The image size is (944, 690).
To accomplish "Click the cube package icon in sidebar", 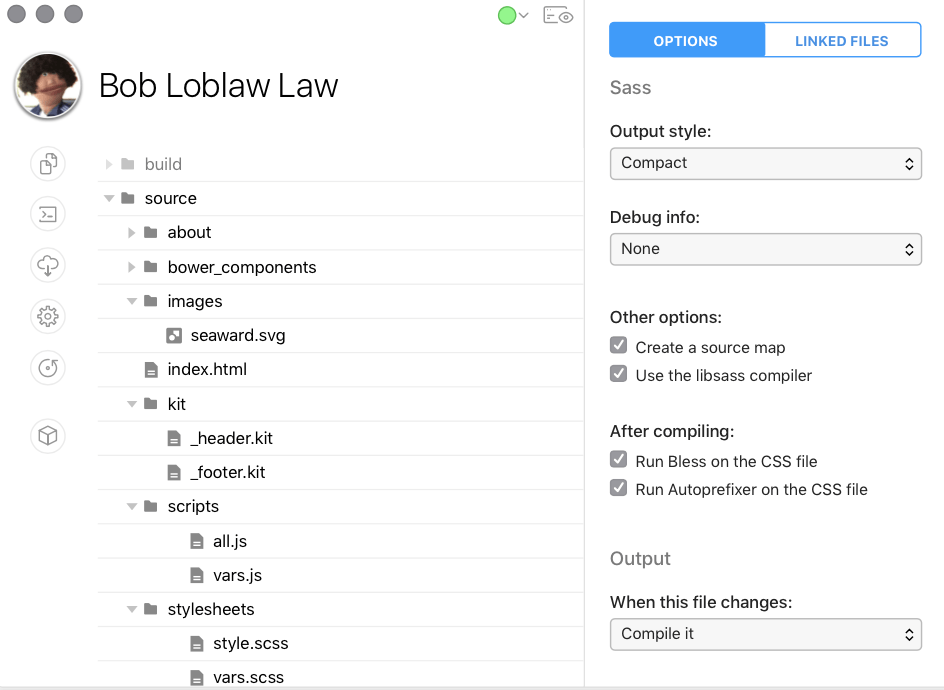I will [x=48, y=435].
